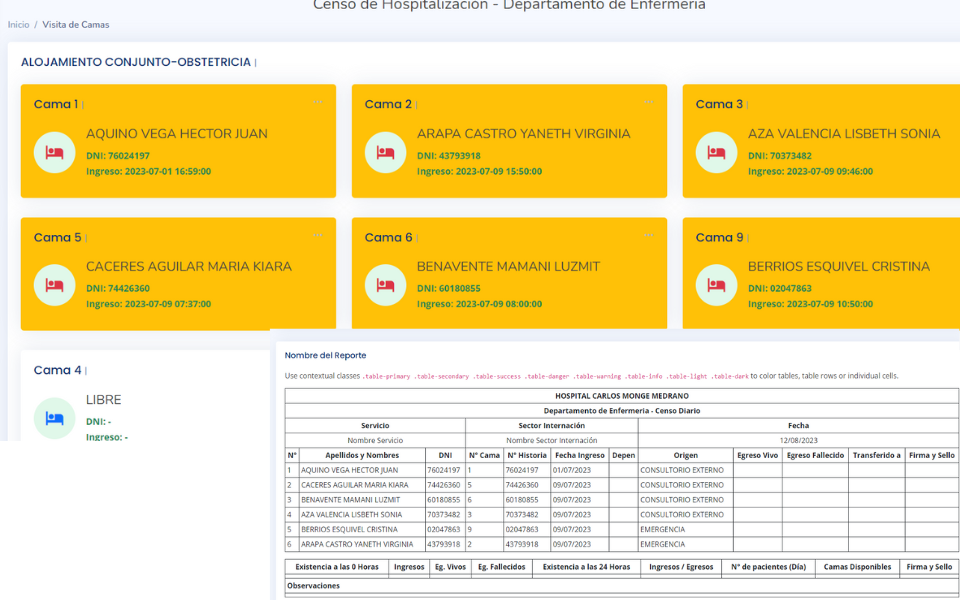Click the Observaciones row in the report

(x=314, y=586)
